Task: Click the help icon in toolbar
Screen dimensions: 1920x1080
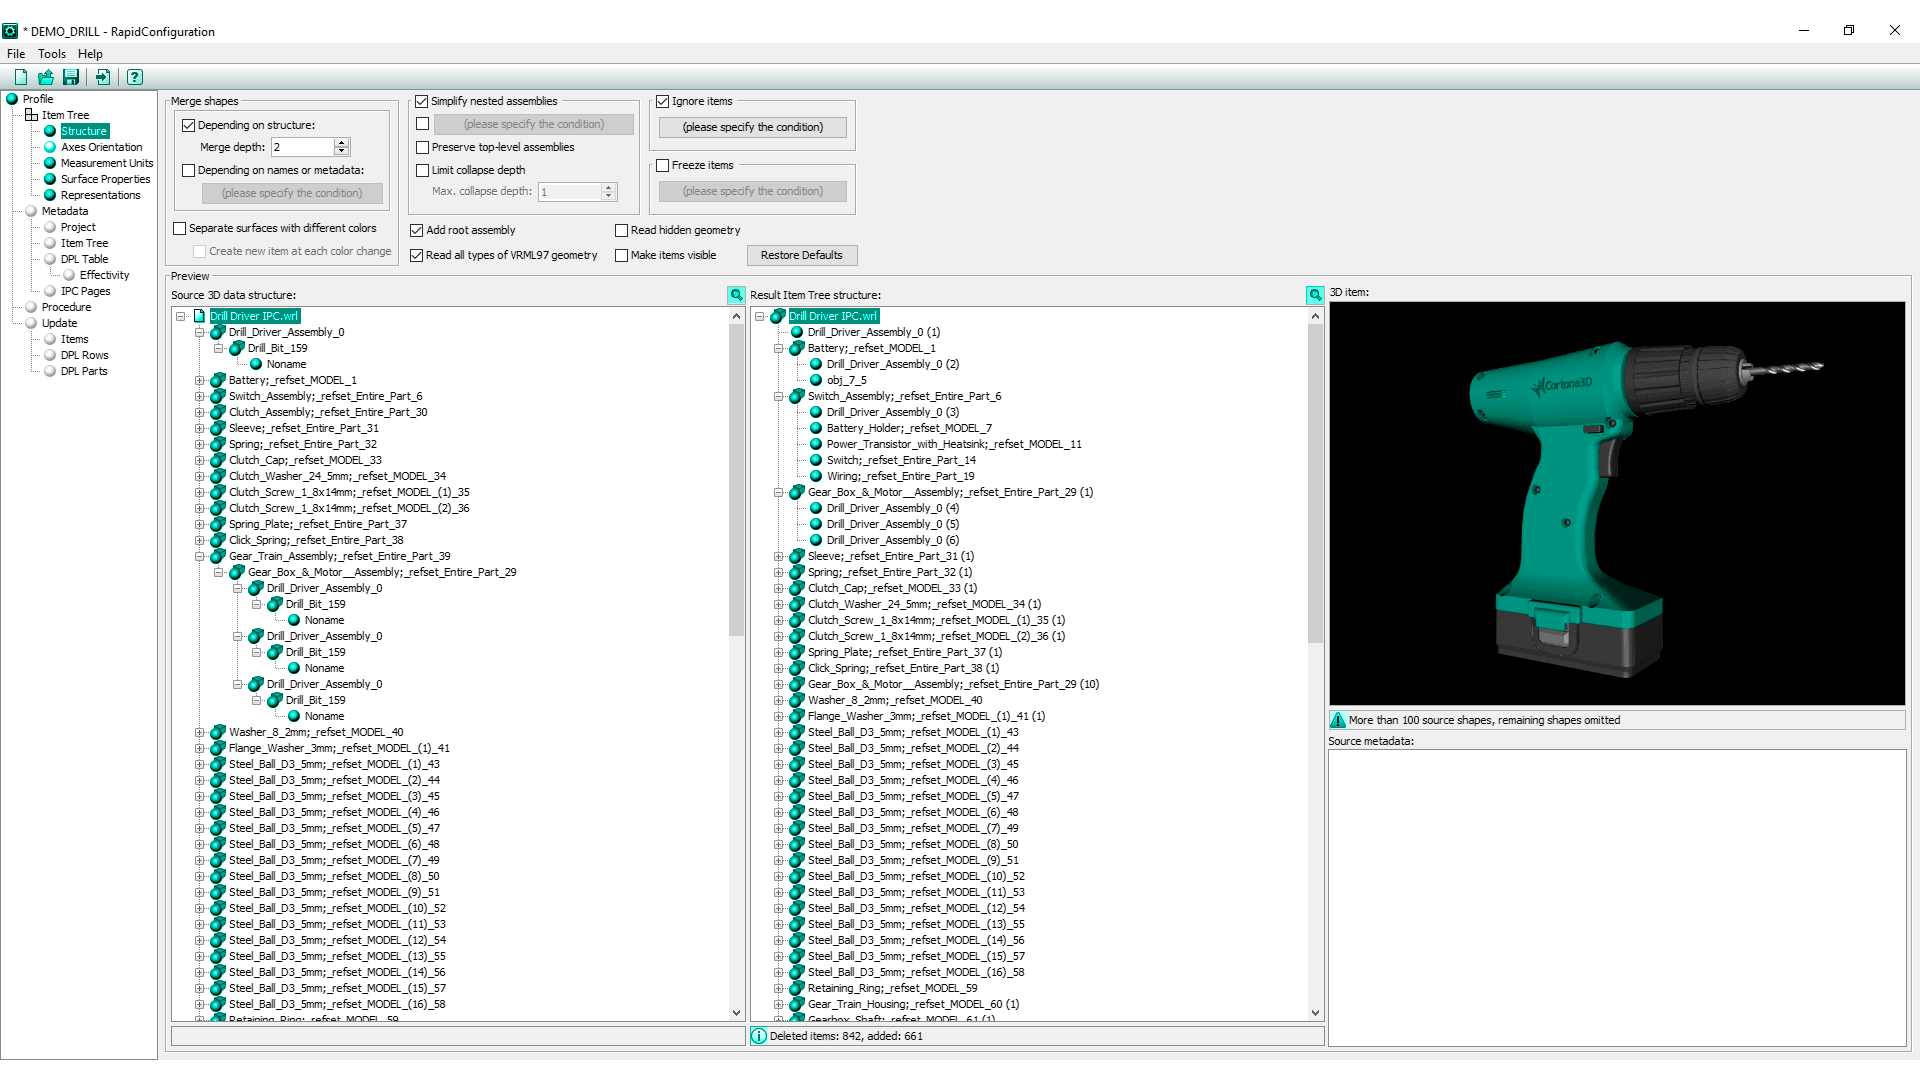Action: point(135,76)
